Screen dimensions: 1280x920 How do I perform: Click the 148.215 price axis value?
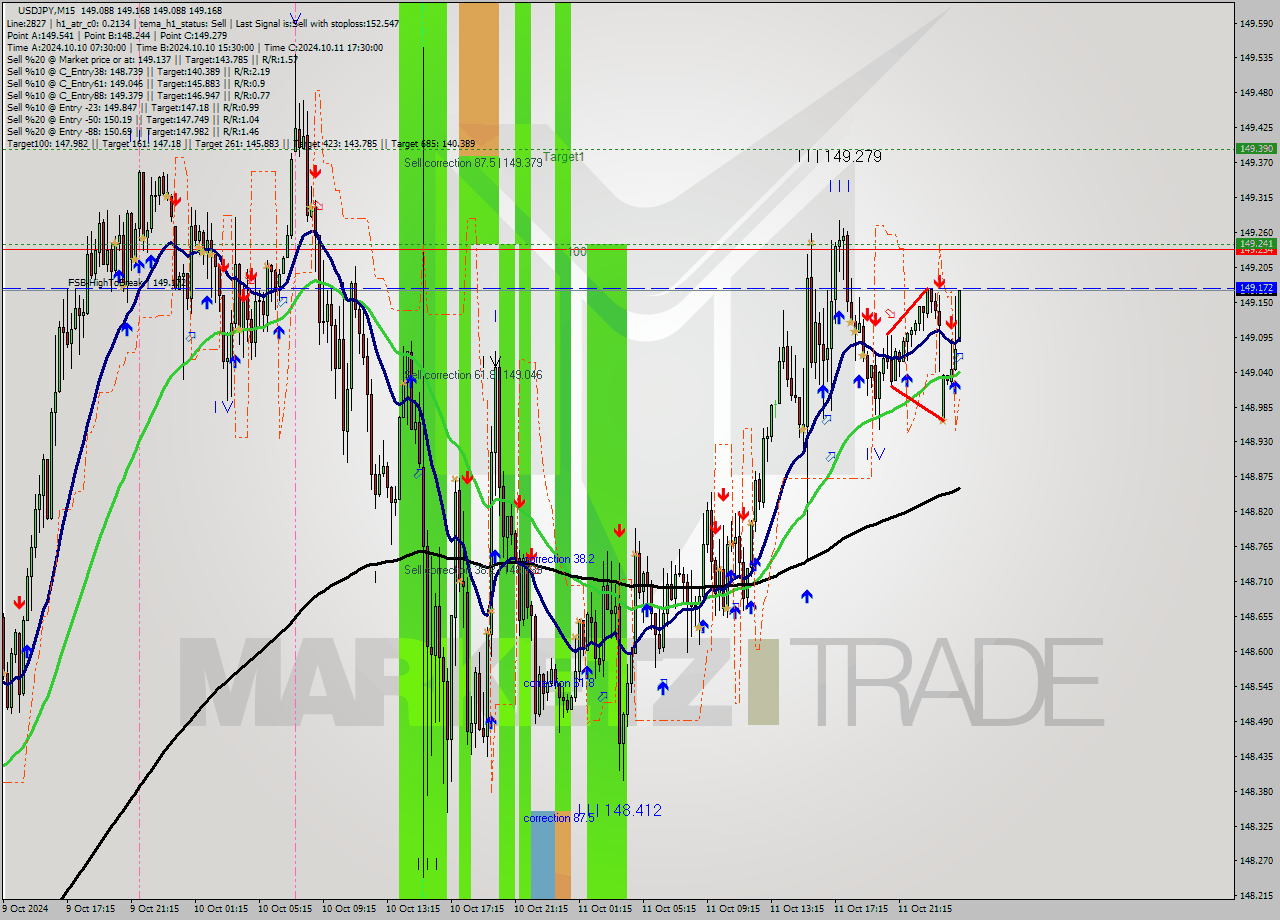coord(1256,896)
